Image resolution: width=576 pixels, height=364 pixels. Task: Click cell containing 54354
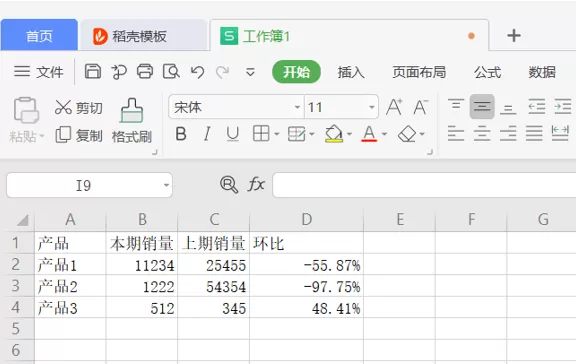pyautogui.click(x=213, y=286)
